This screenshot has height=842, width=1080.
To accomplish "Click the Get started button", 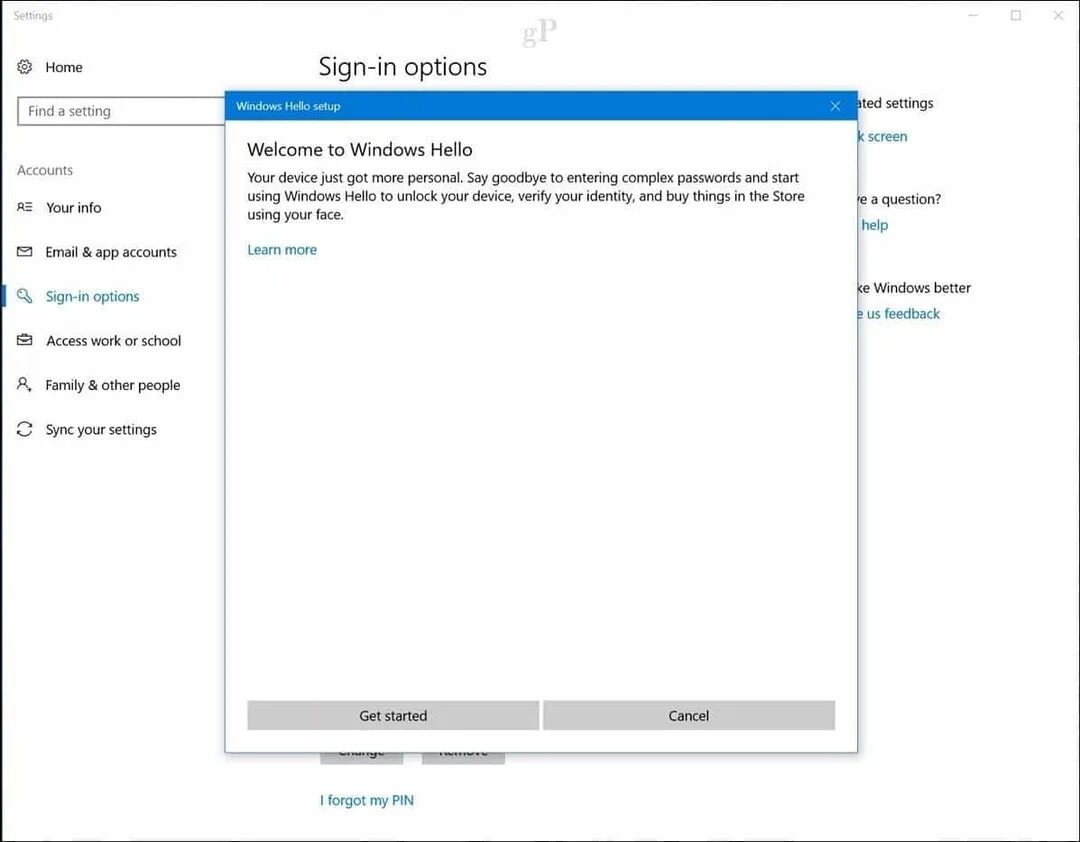I will tap(393, 715).
